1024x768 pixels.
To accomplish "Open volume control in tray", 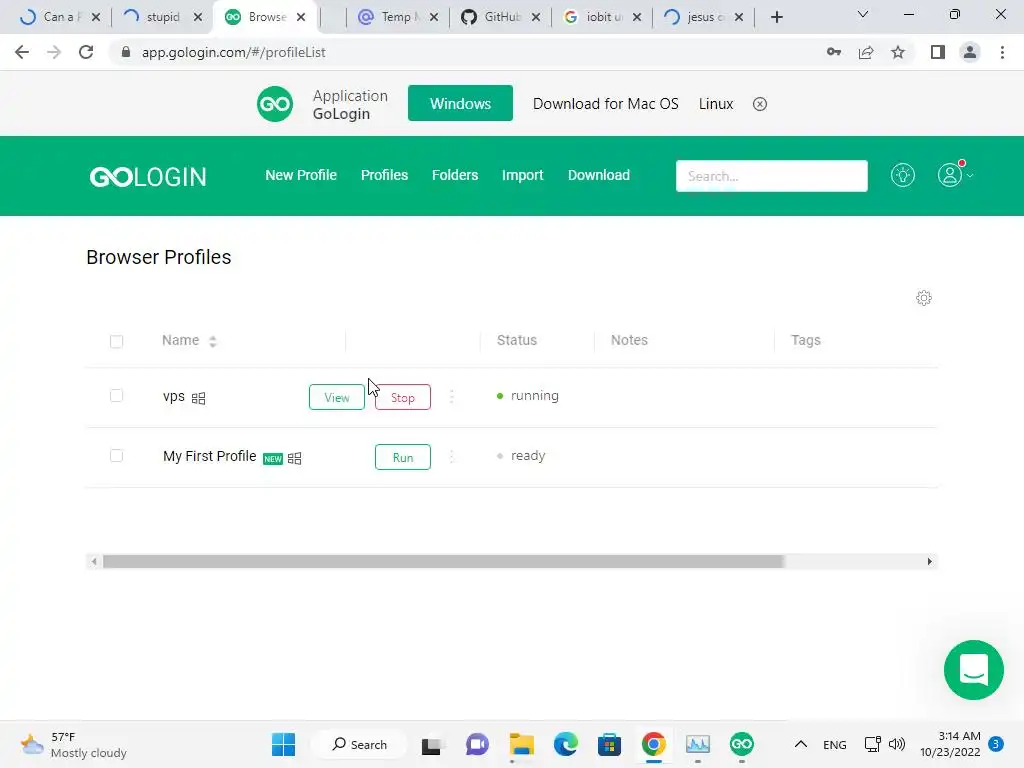I will coord(897,744).
